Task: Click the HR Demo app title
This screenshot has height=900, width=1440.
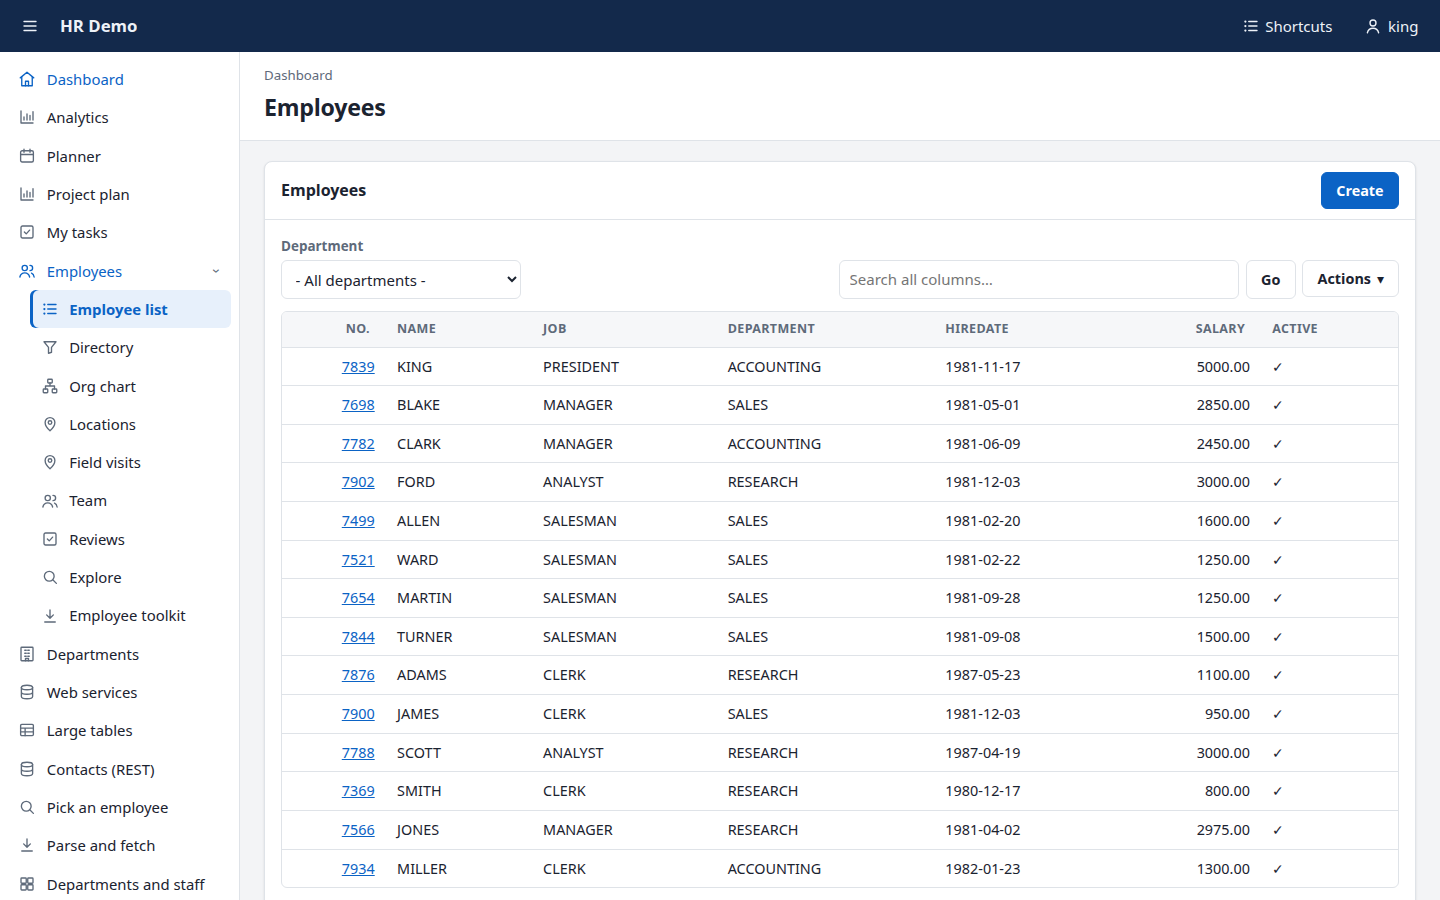Action: (x=99, y=26)
